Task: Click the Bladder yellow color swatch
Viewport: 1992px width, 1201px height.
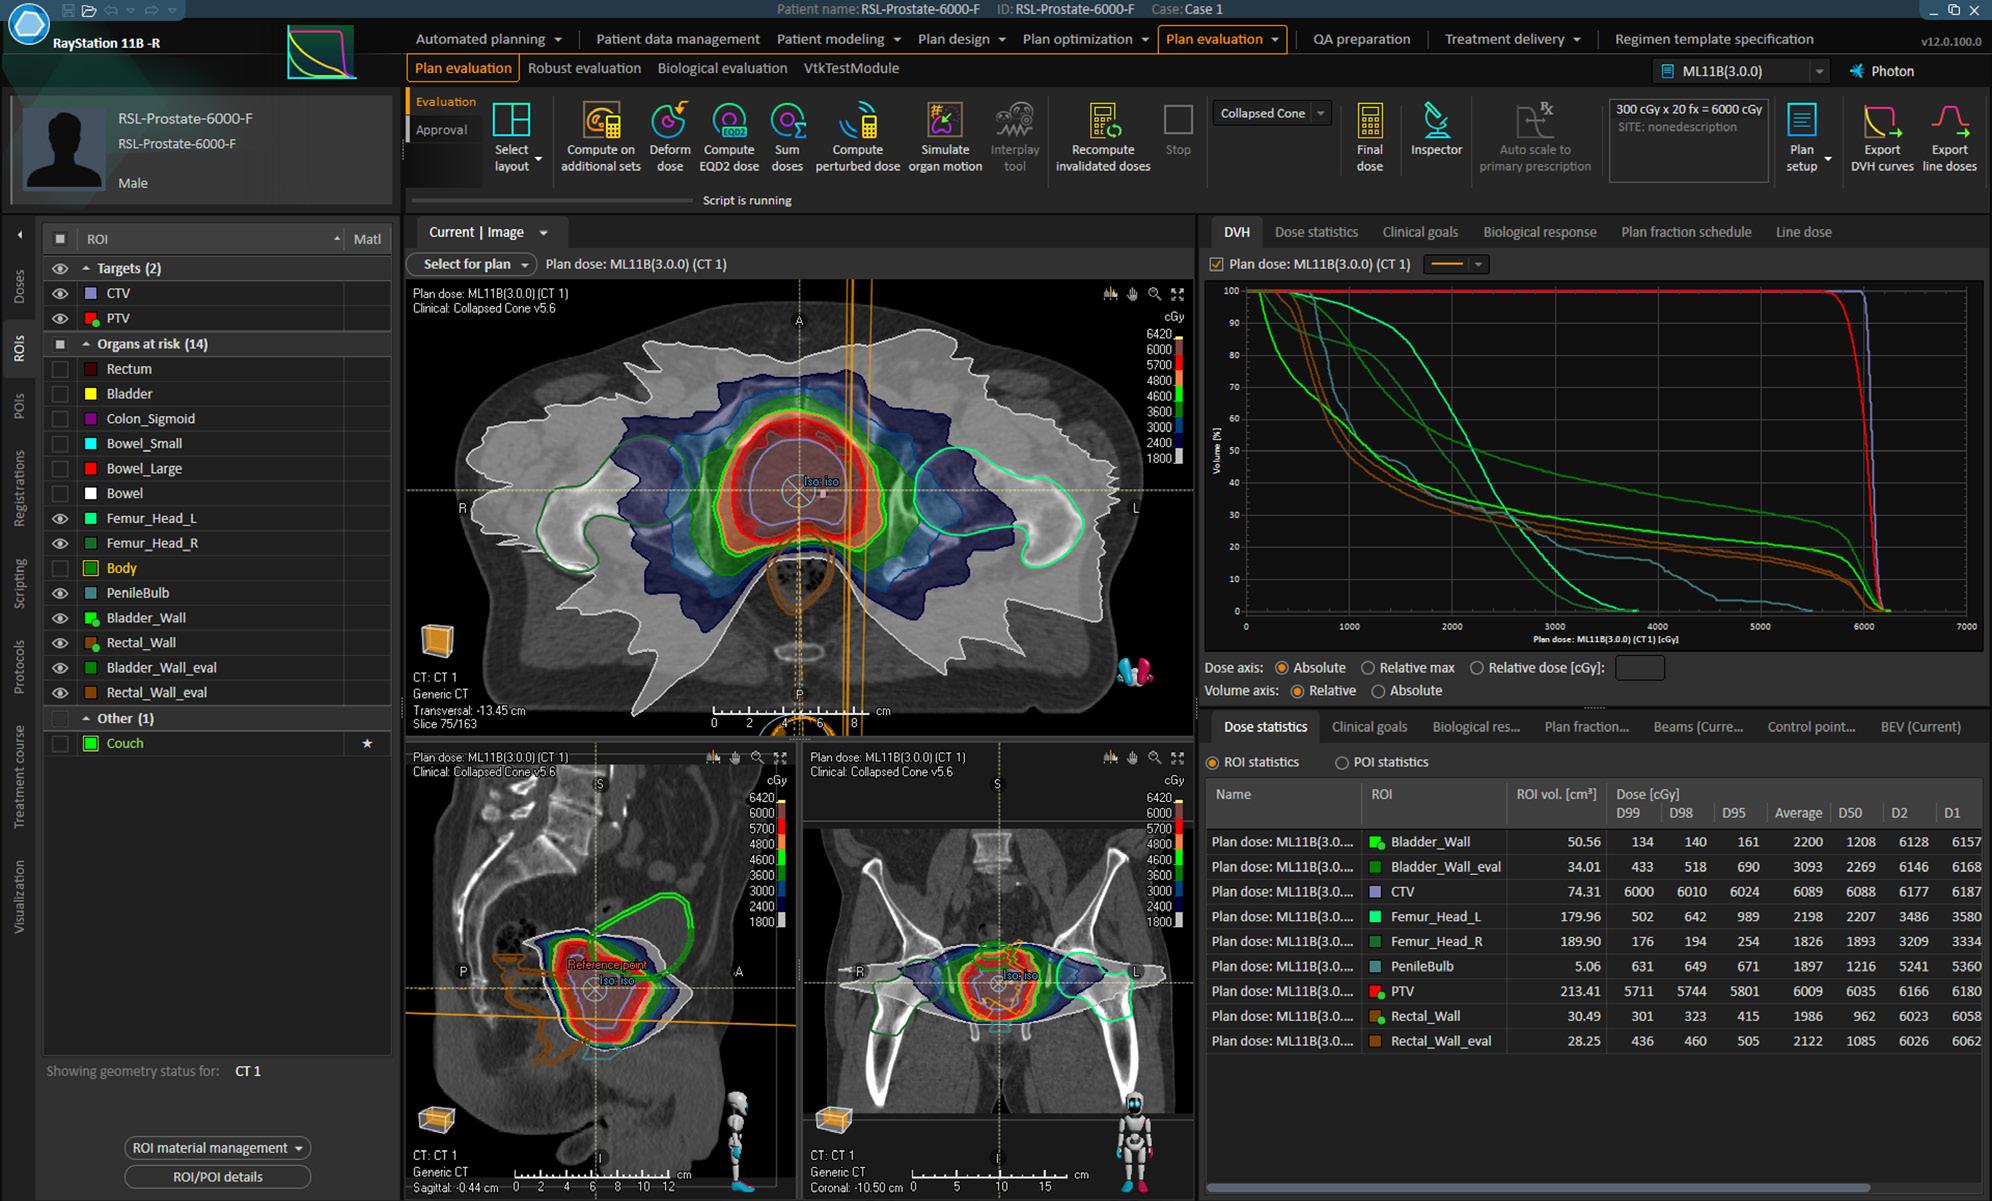Action: [x=91, y=394]
